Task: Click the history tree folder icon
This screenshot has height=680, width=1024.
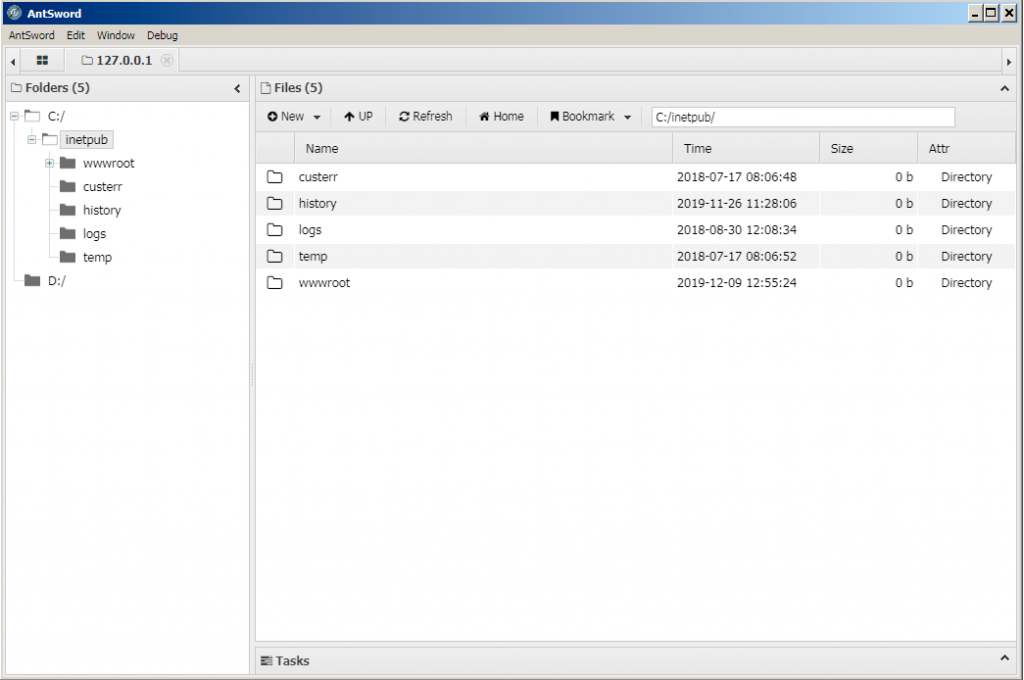Action: 68,210
